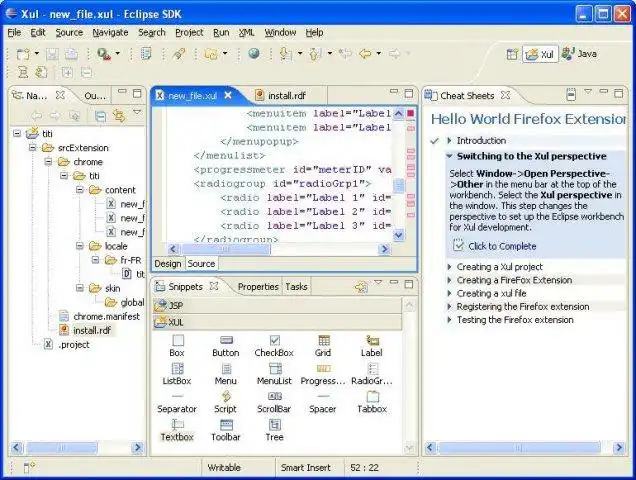Insert the MenuList snippet
Image resolution: width=636 pixels, height=480 pixels.
[x=274, y=374]
